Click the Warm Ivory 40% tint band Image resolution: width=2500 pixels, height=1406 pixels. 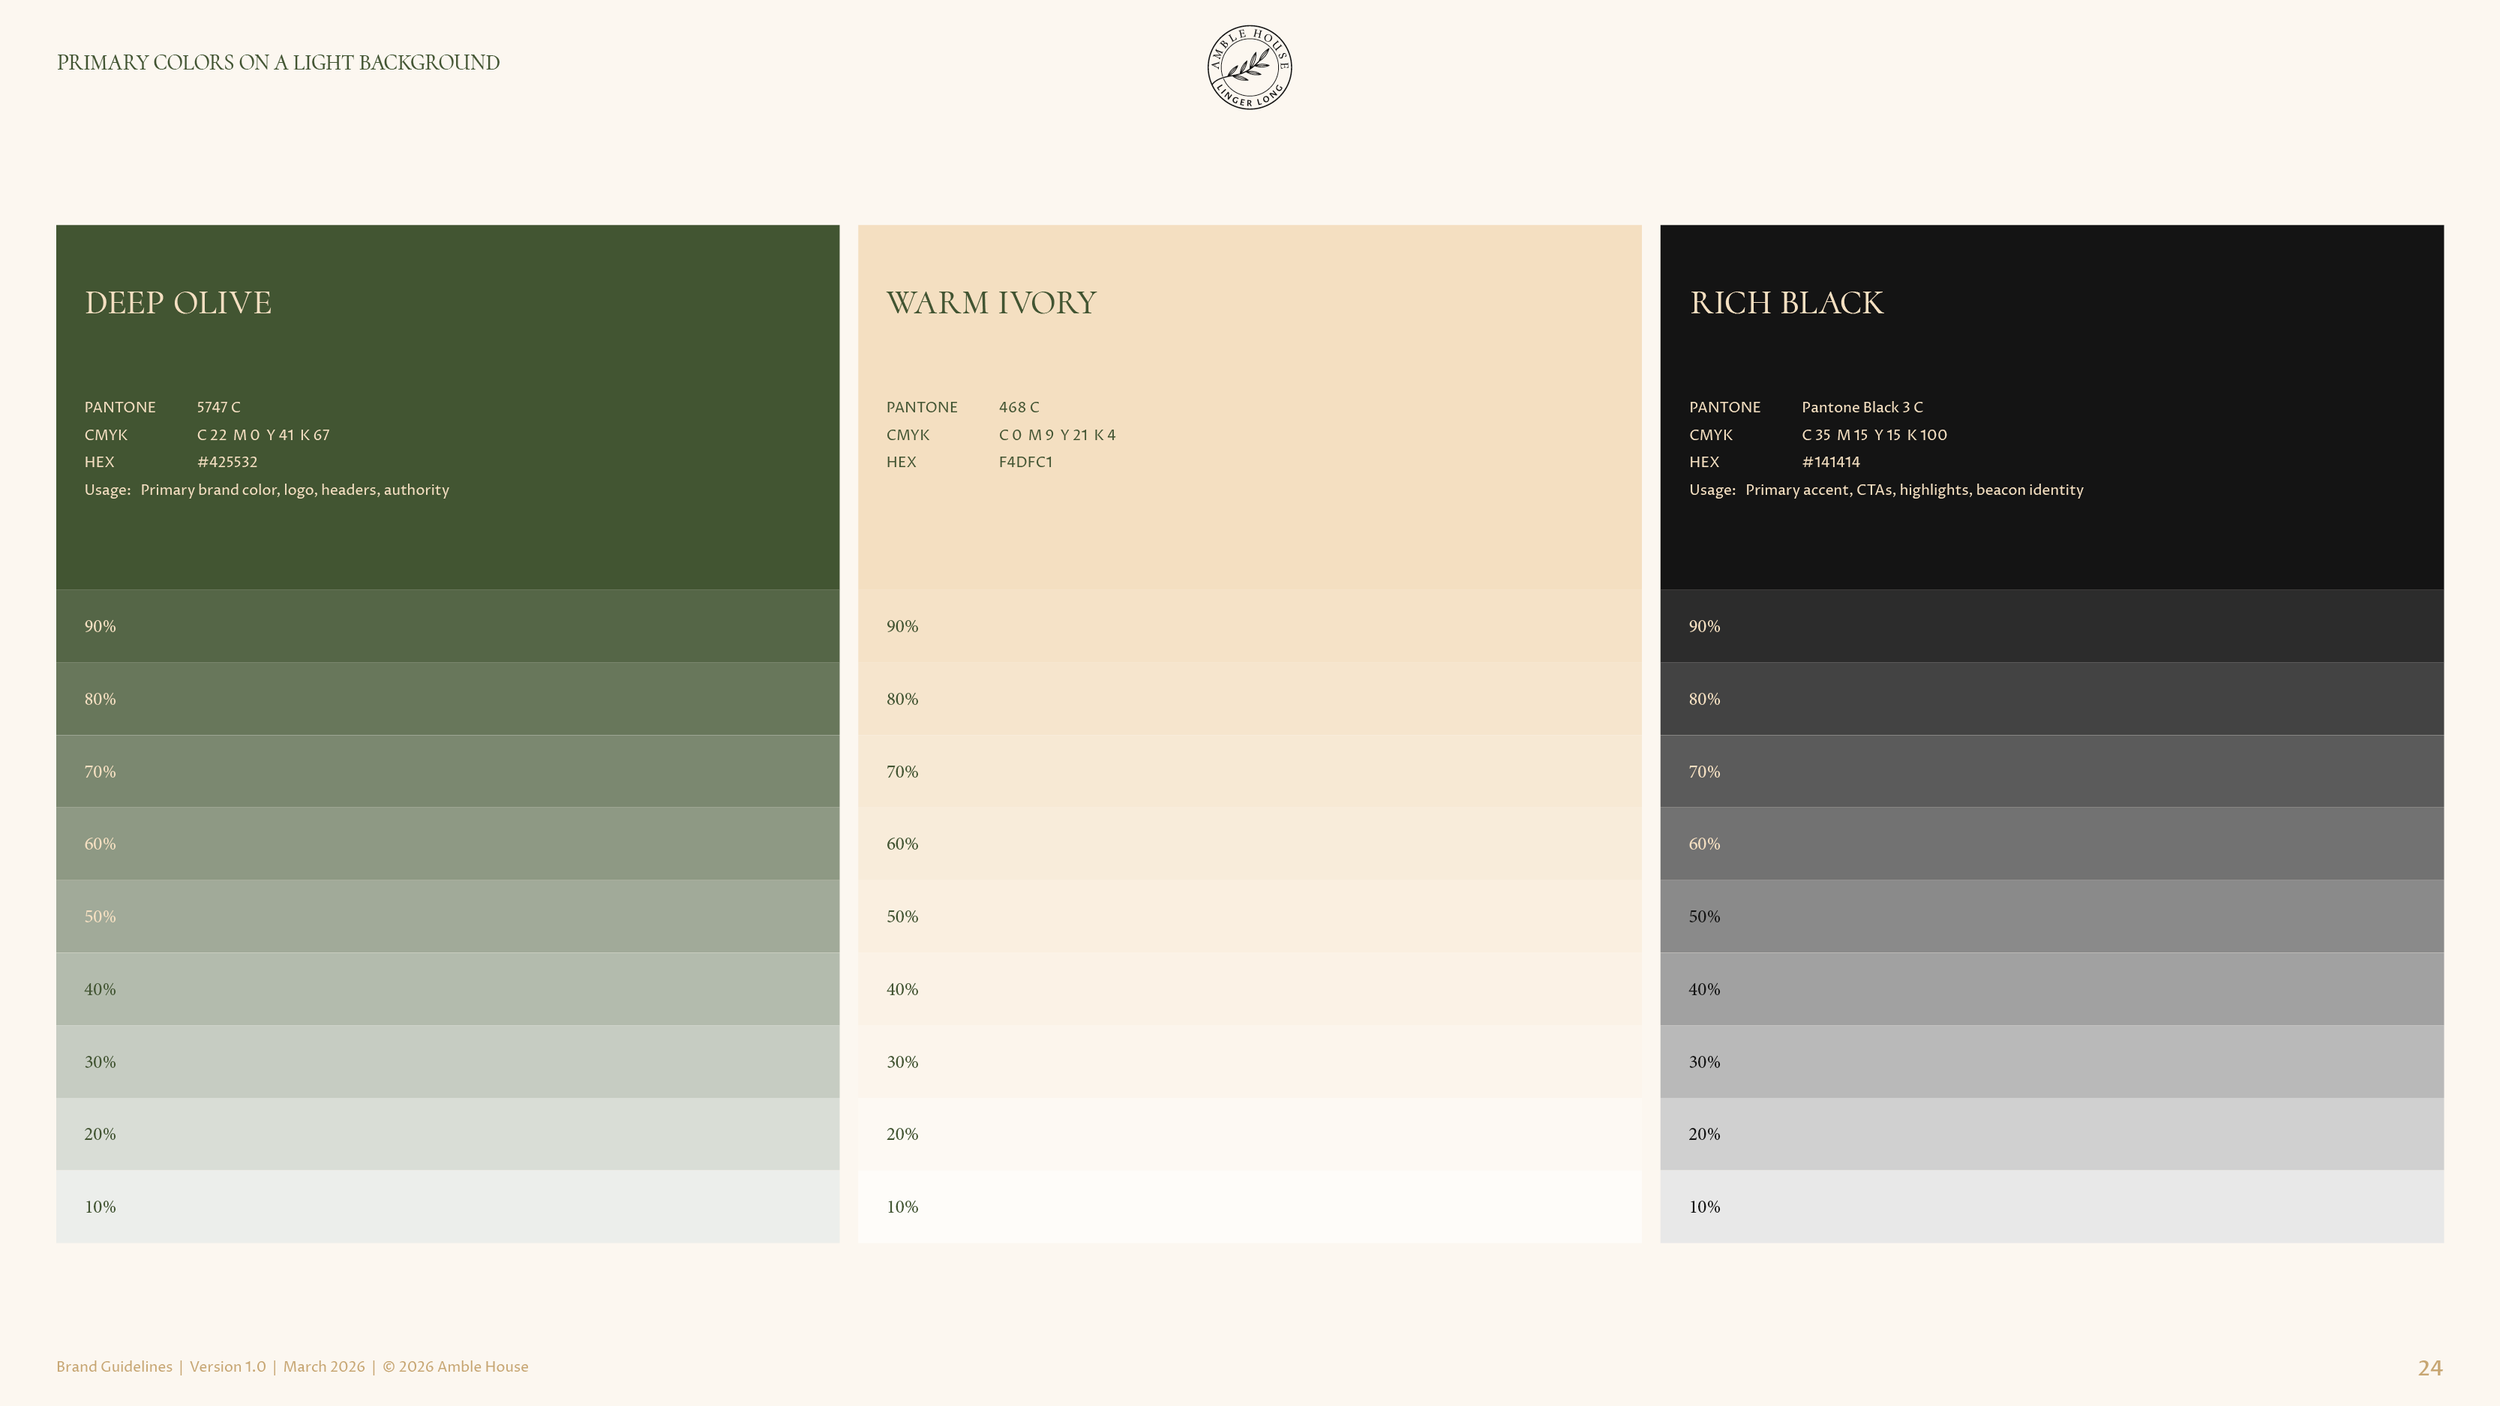(x=1250, y=989)
